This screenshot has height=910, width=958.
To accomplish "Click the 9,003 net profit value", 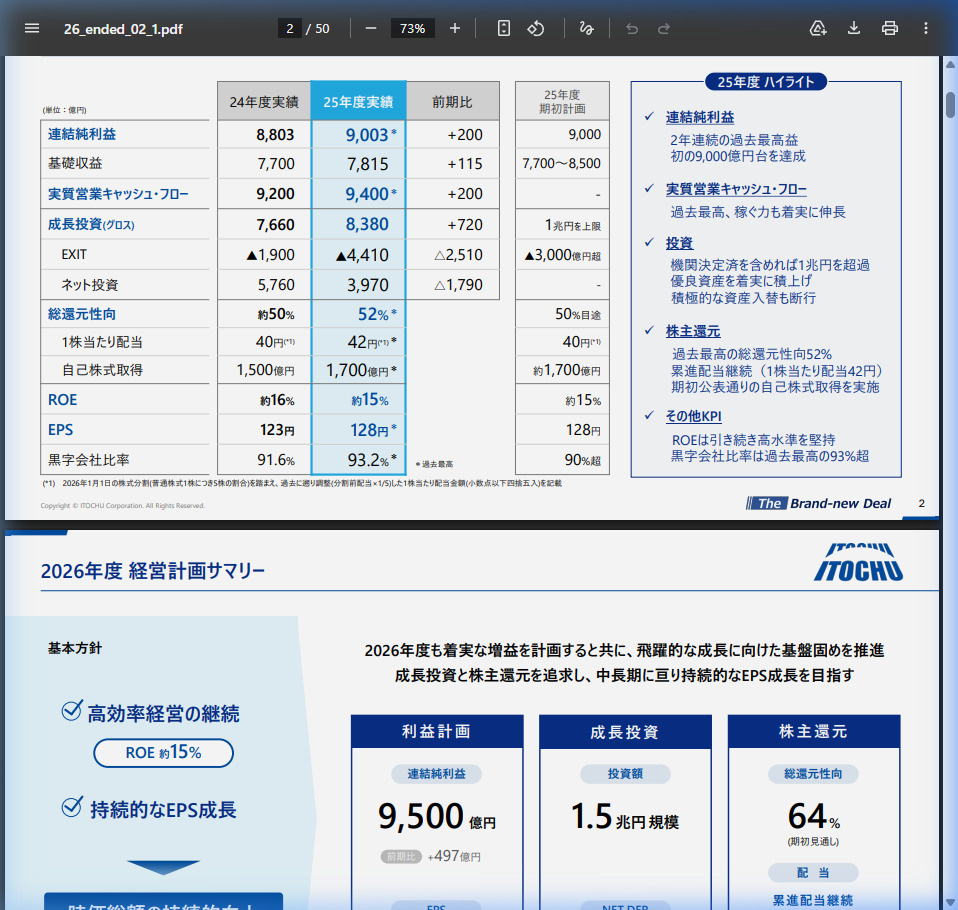I will tap(367, 134).
